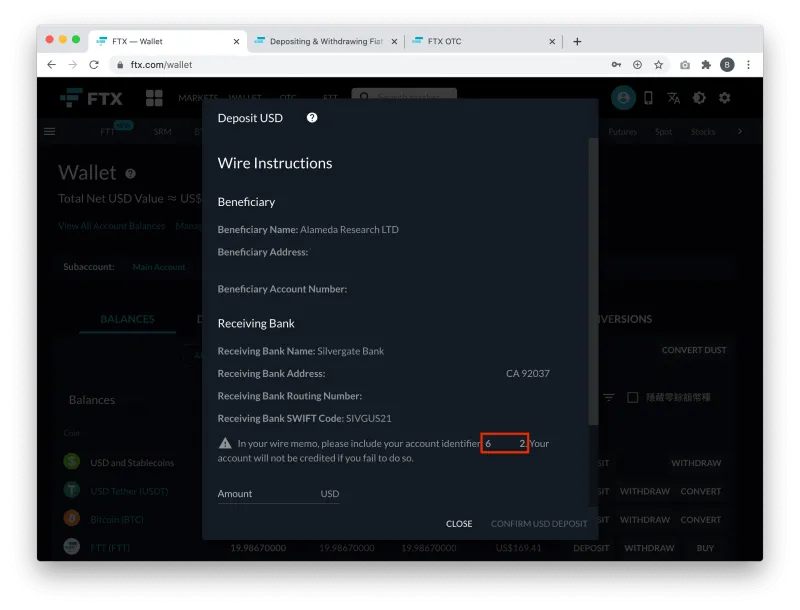800x610 pixels.
Task: Click the deposit dialog vertical scrollbar
Action: (x=593, y=281)
